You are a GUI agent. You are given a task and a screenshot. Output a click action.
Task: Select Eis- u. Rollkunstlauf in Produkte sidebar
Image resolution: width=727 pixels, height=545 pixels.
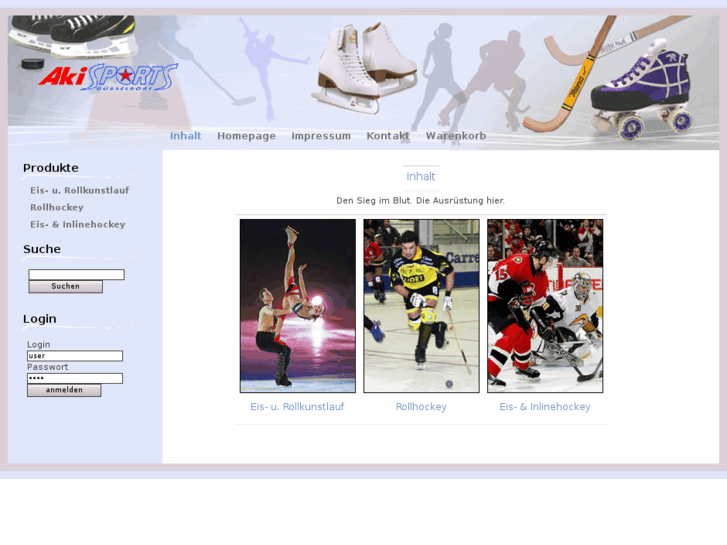(80, 190)
